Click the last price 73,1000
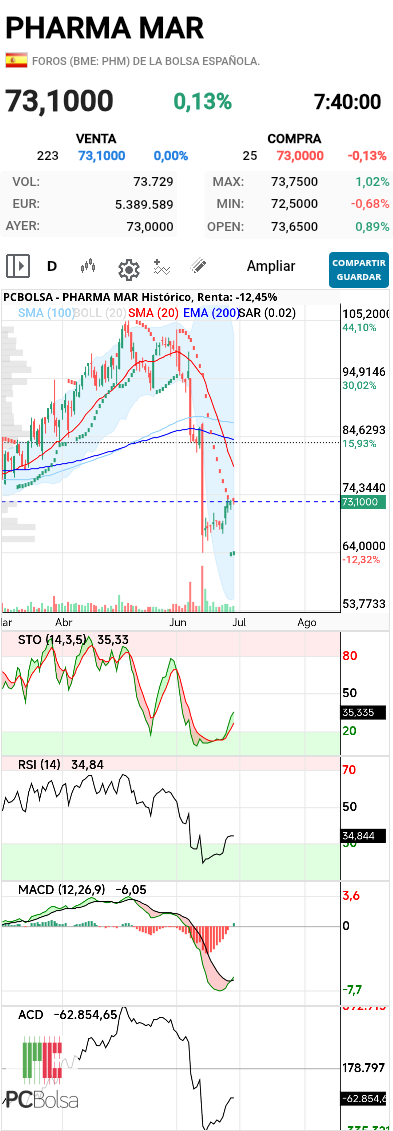This screenshot has height=1131, width=393. (60, 101)
